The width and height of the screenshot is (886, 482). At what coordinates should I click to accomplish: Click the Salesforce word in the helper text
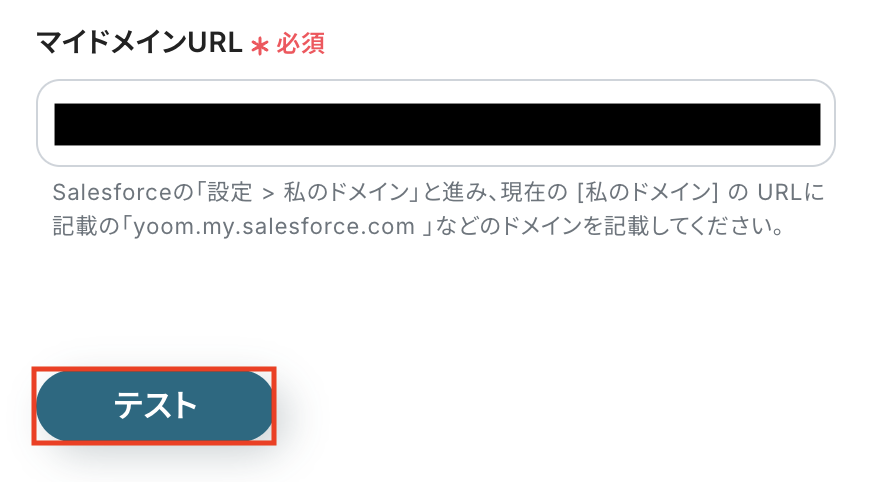coord(112,193)
